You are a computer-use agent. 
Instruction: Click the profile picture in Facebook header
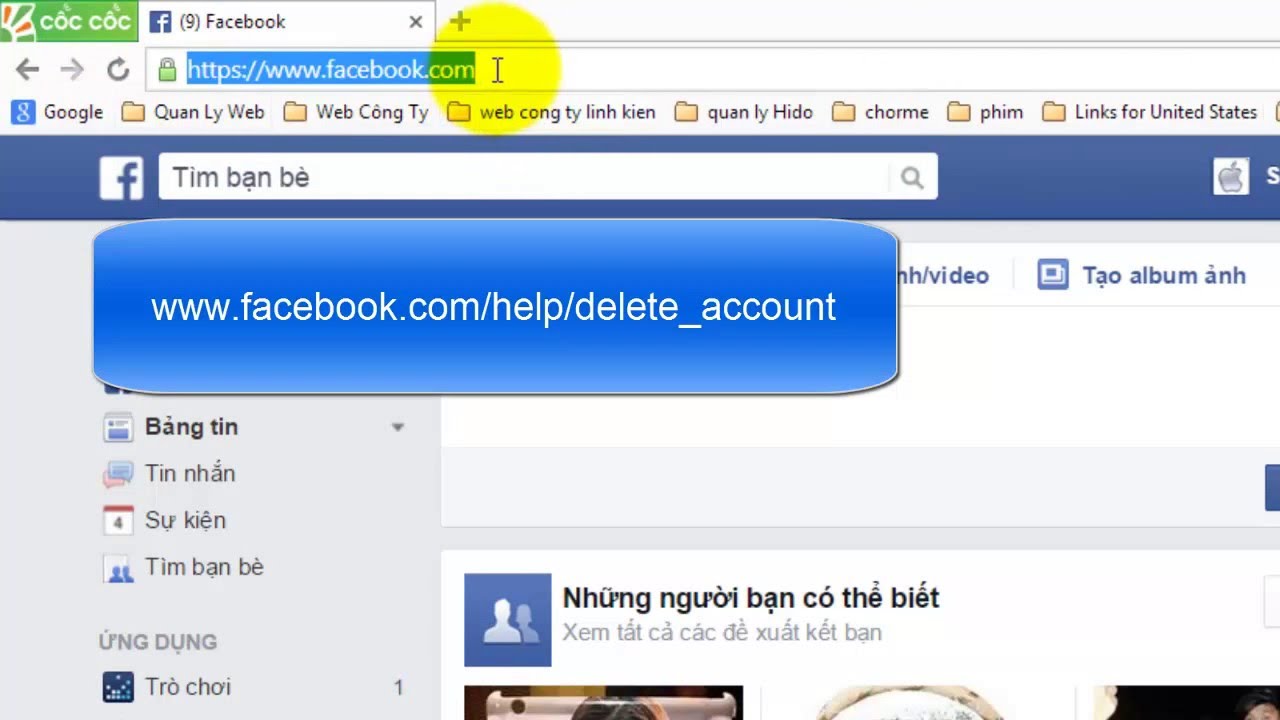pyautogui.click(x=1231, y=176)
